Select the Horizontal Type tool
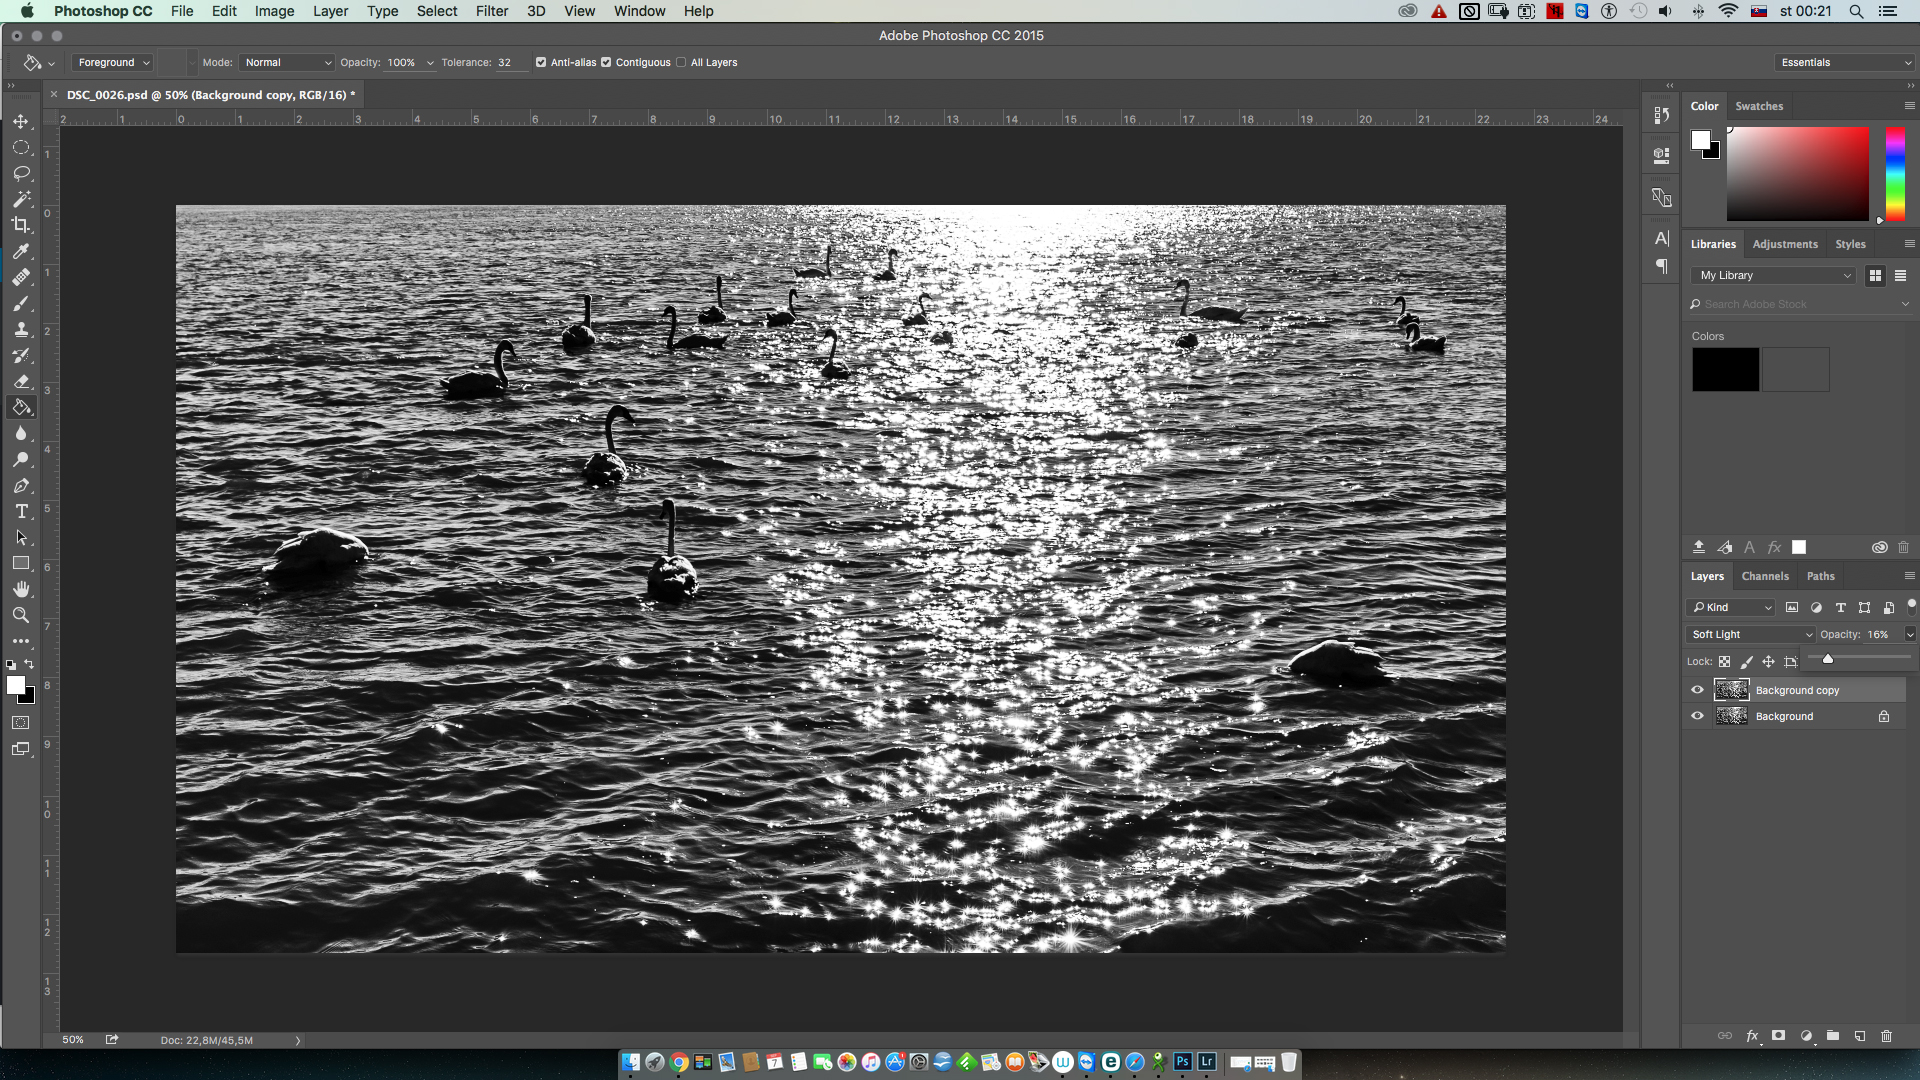The width and height of the screenshot is (1920, 1080). (x=21, y=511)
